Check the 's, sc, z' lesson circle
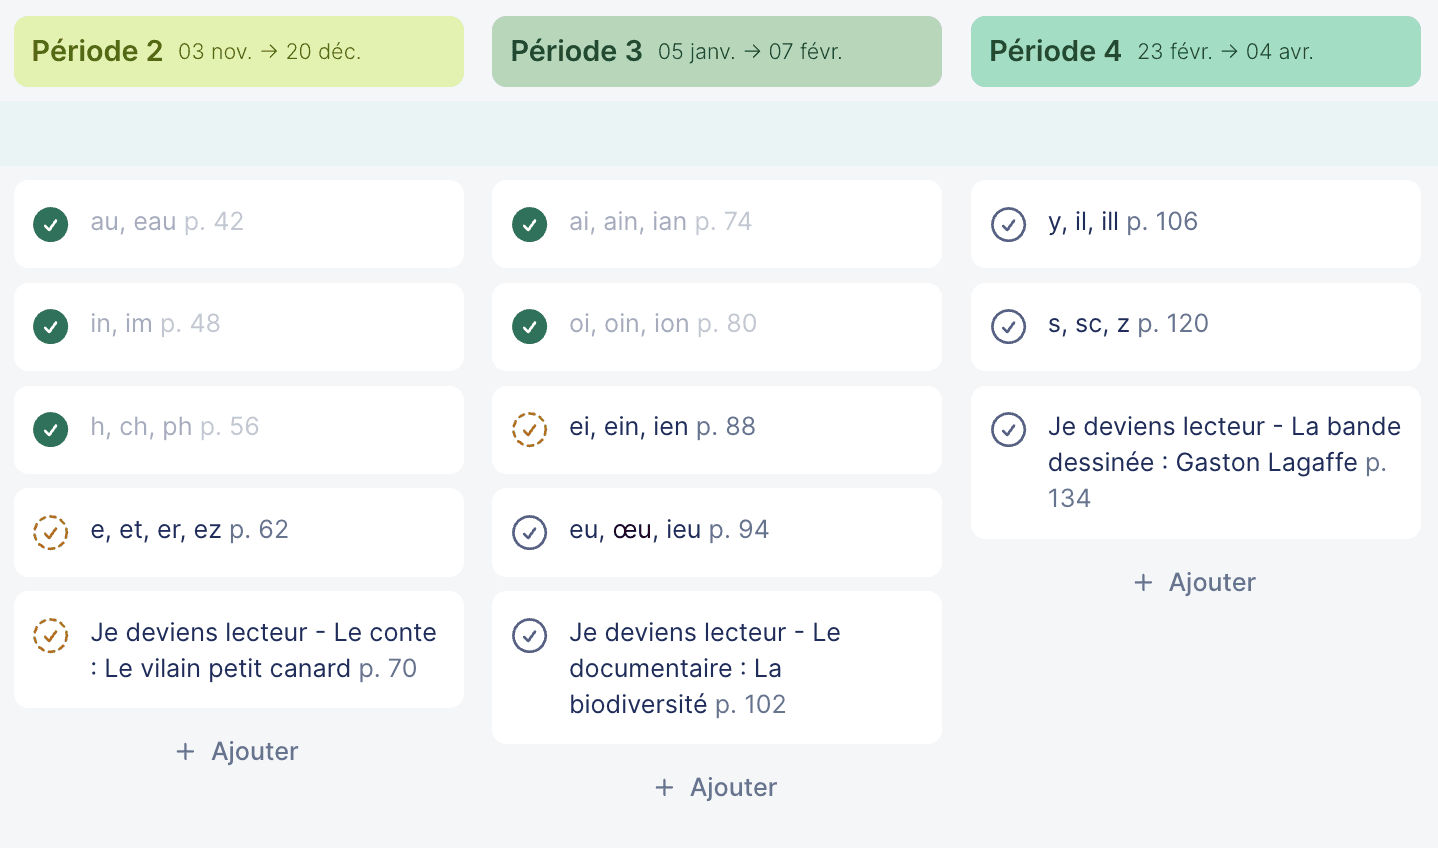The height and width of the screenshot is (848, 1438). tap(1008, 326)
